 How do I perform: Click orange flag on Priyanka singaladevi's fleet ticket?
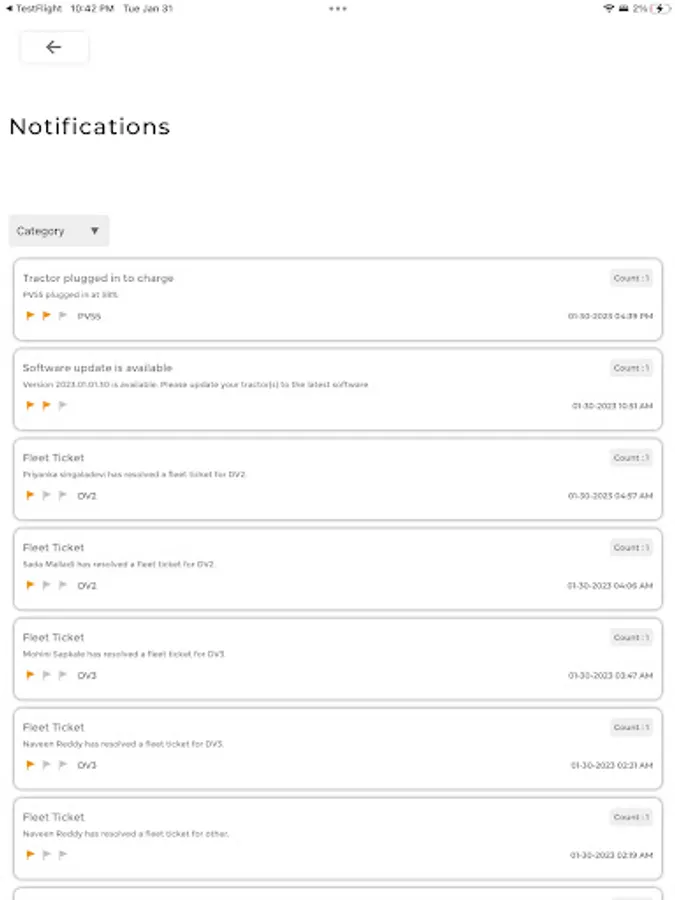[30, 495]
